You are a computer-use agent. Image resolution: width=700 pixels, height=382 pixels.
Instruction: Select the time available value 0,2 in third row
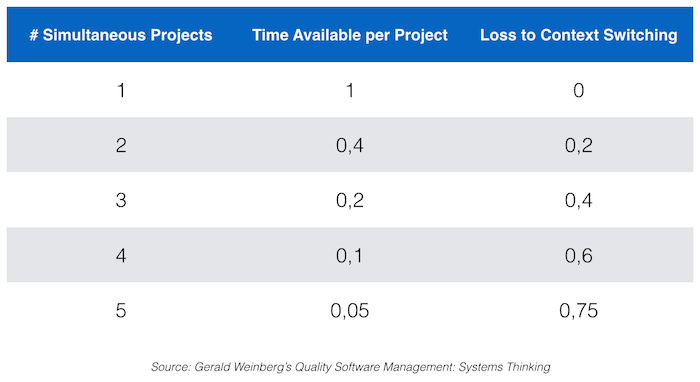(350, 200)
